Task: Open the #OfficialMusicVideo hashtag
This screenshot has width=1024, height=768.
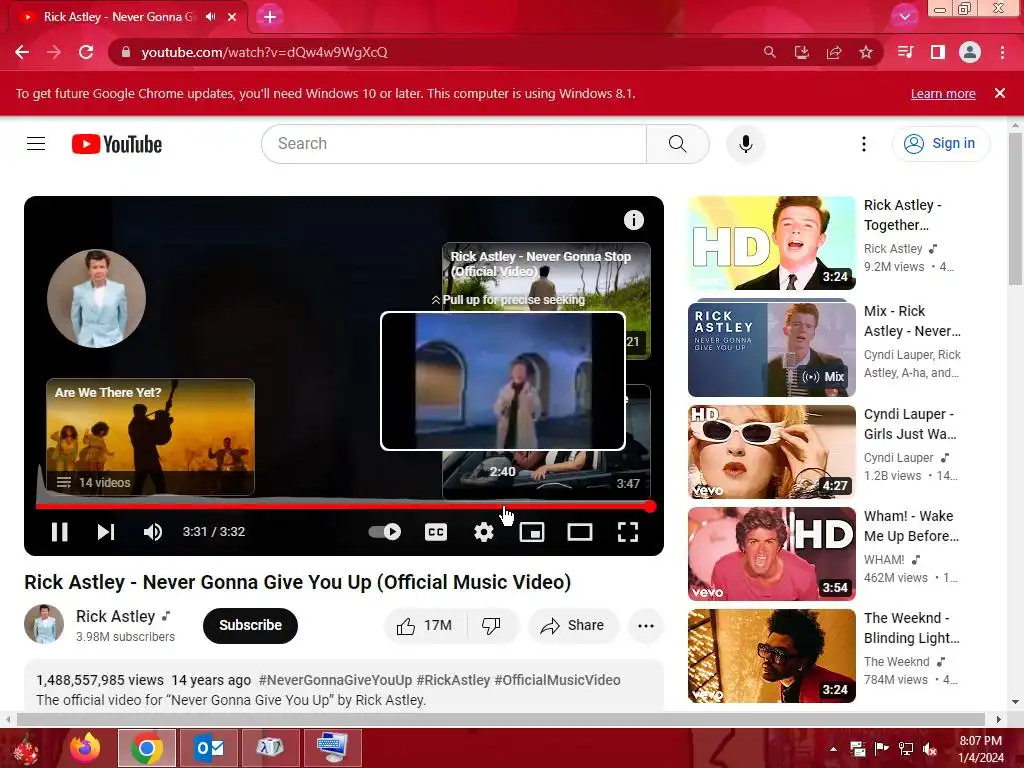Action: tap(557, 680)
